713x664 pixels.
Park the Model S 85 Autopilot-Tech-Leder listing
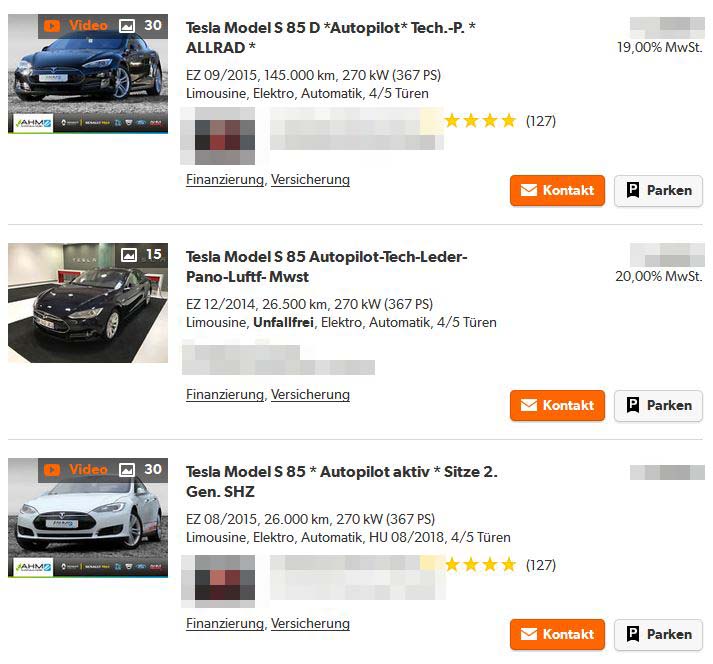coord(658,405)
